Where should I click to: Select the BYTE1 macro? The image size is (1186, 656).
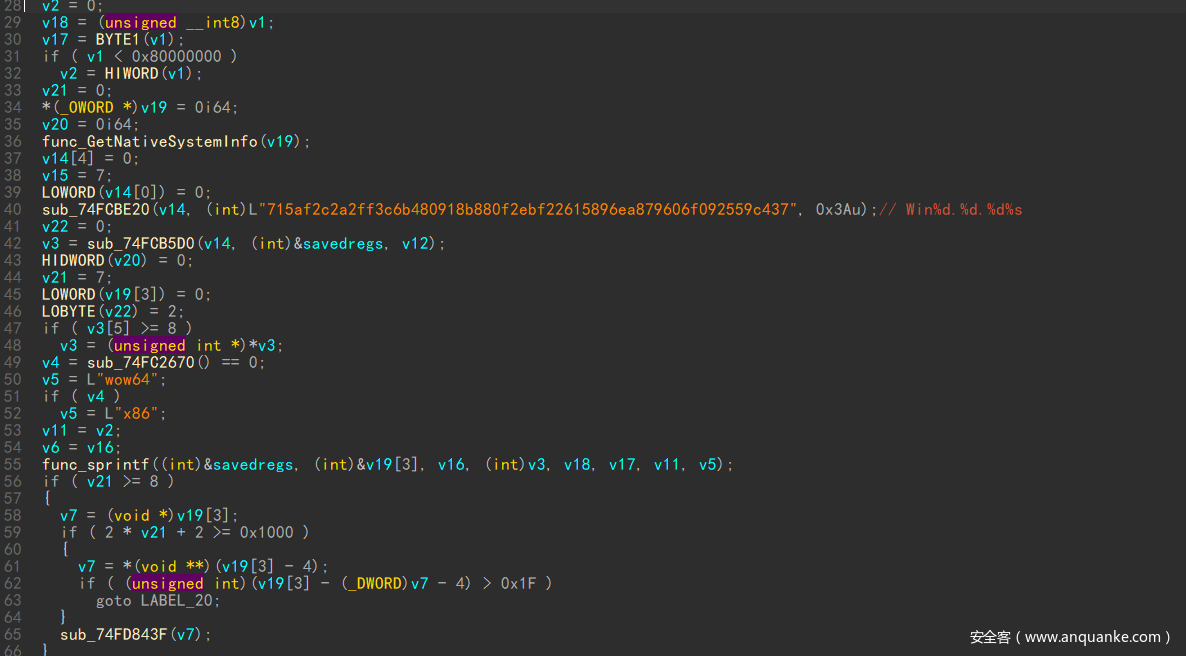117,39
